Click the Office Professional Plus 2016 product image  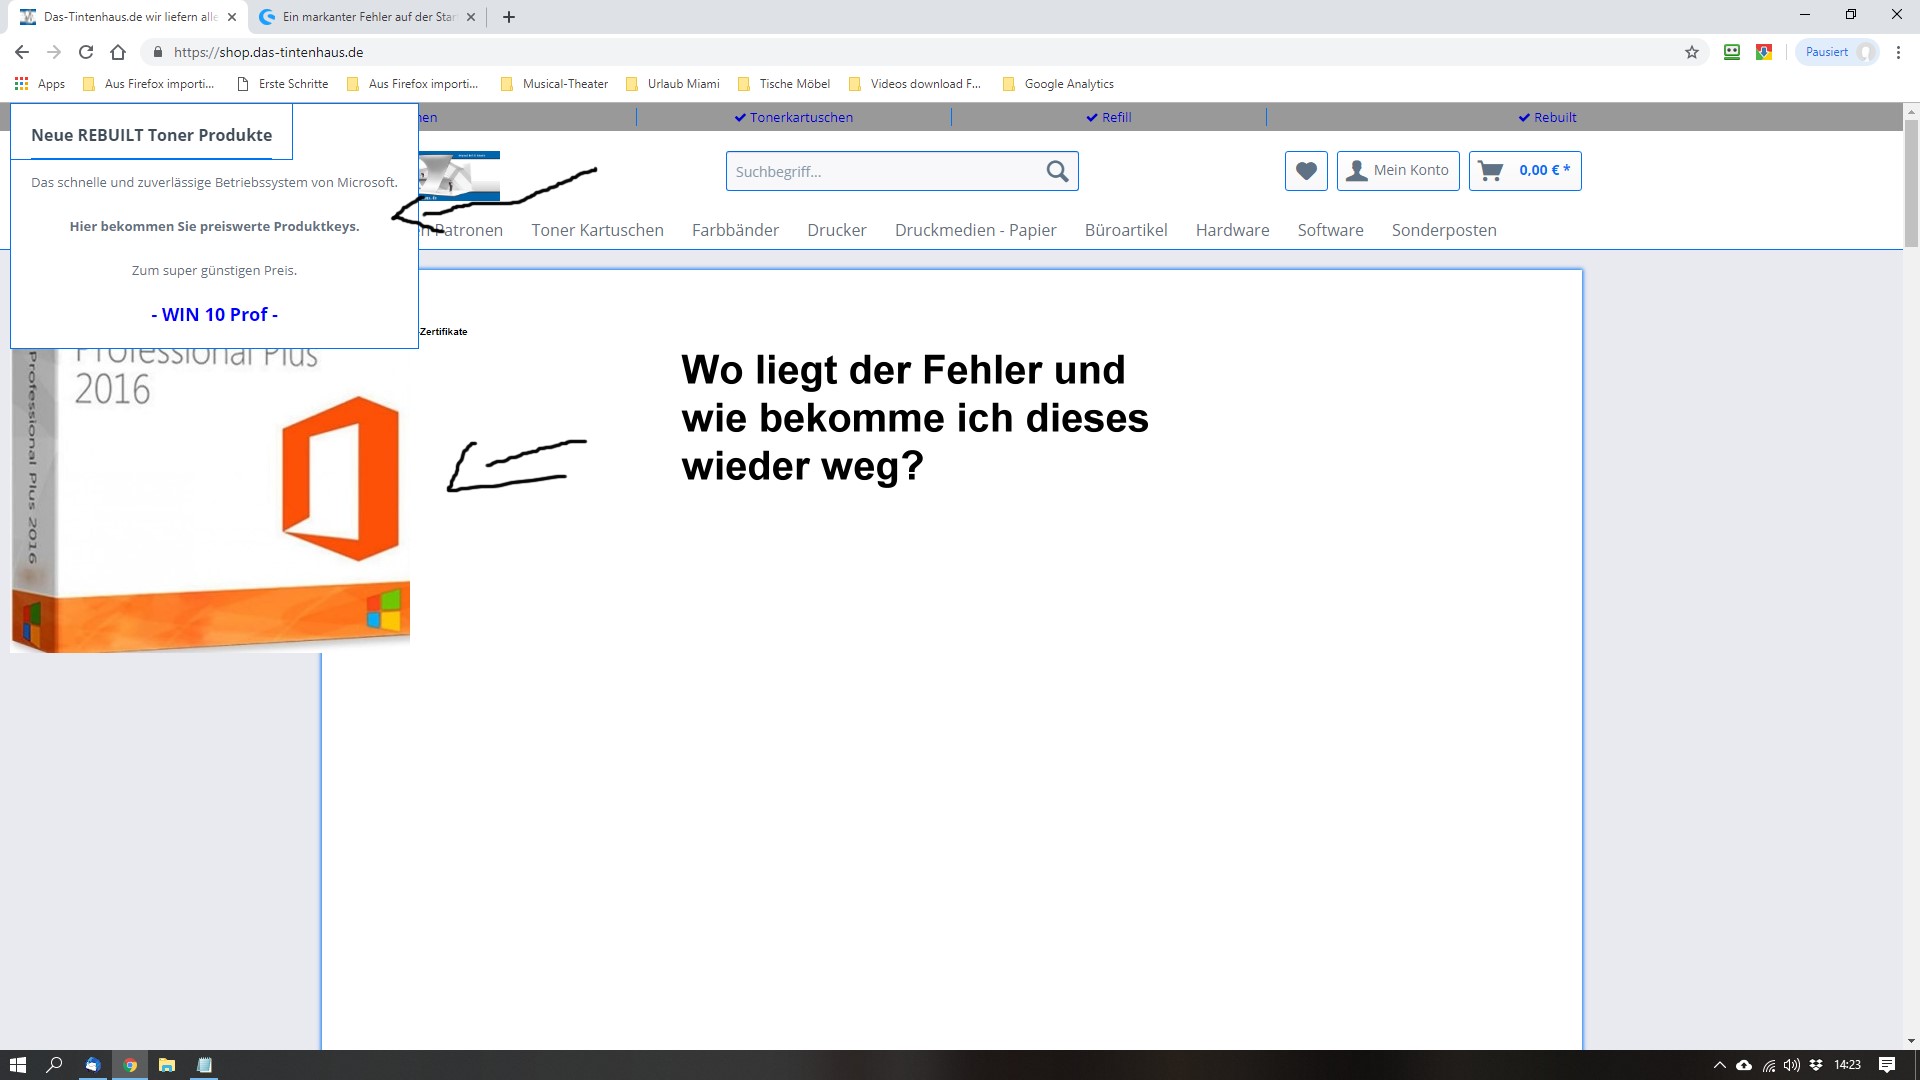(x=210, y=500)
